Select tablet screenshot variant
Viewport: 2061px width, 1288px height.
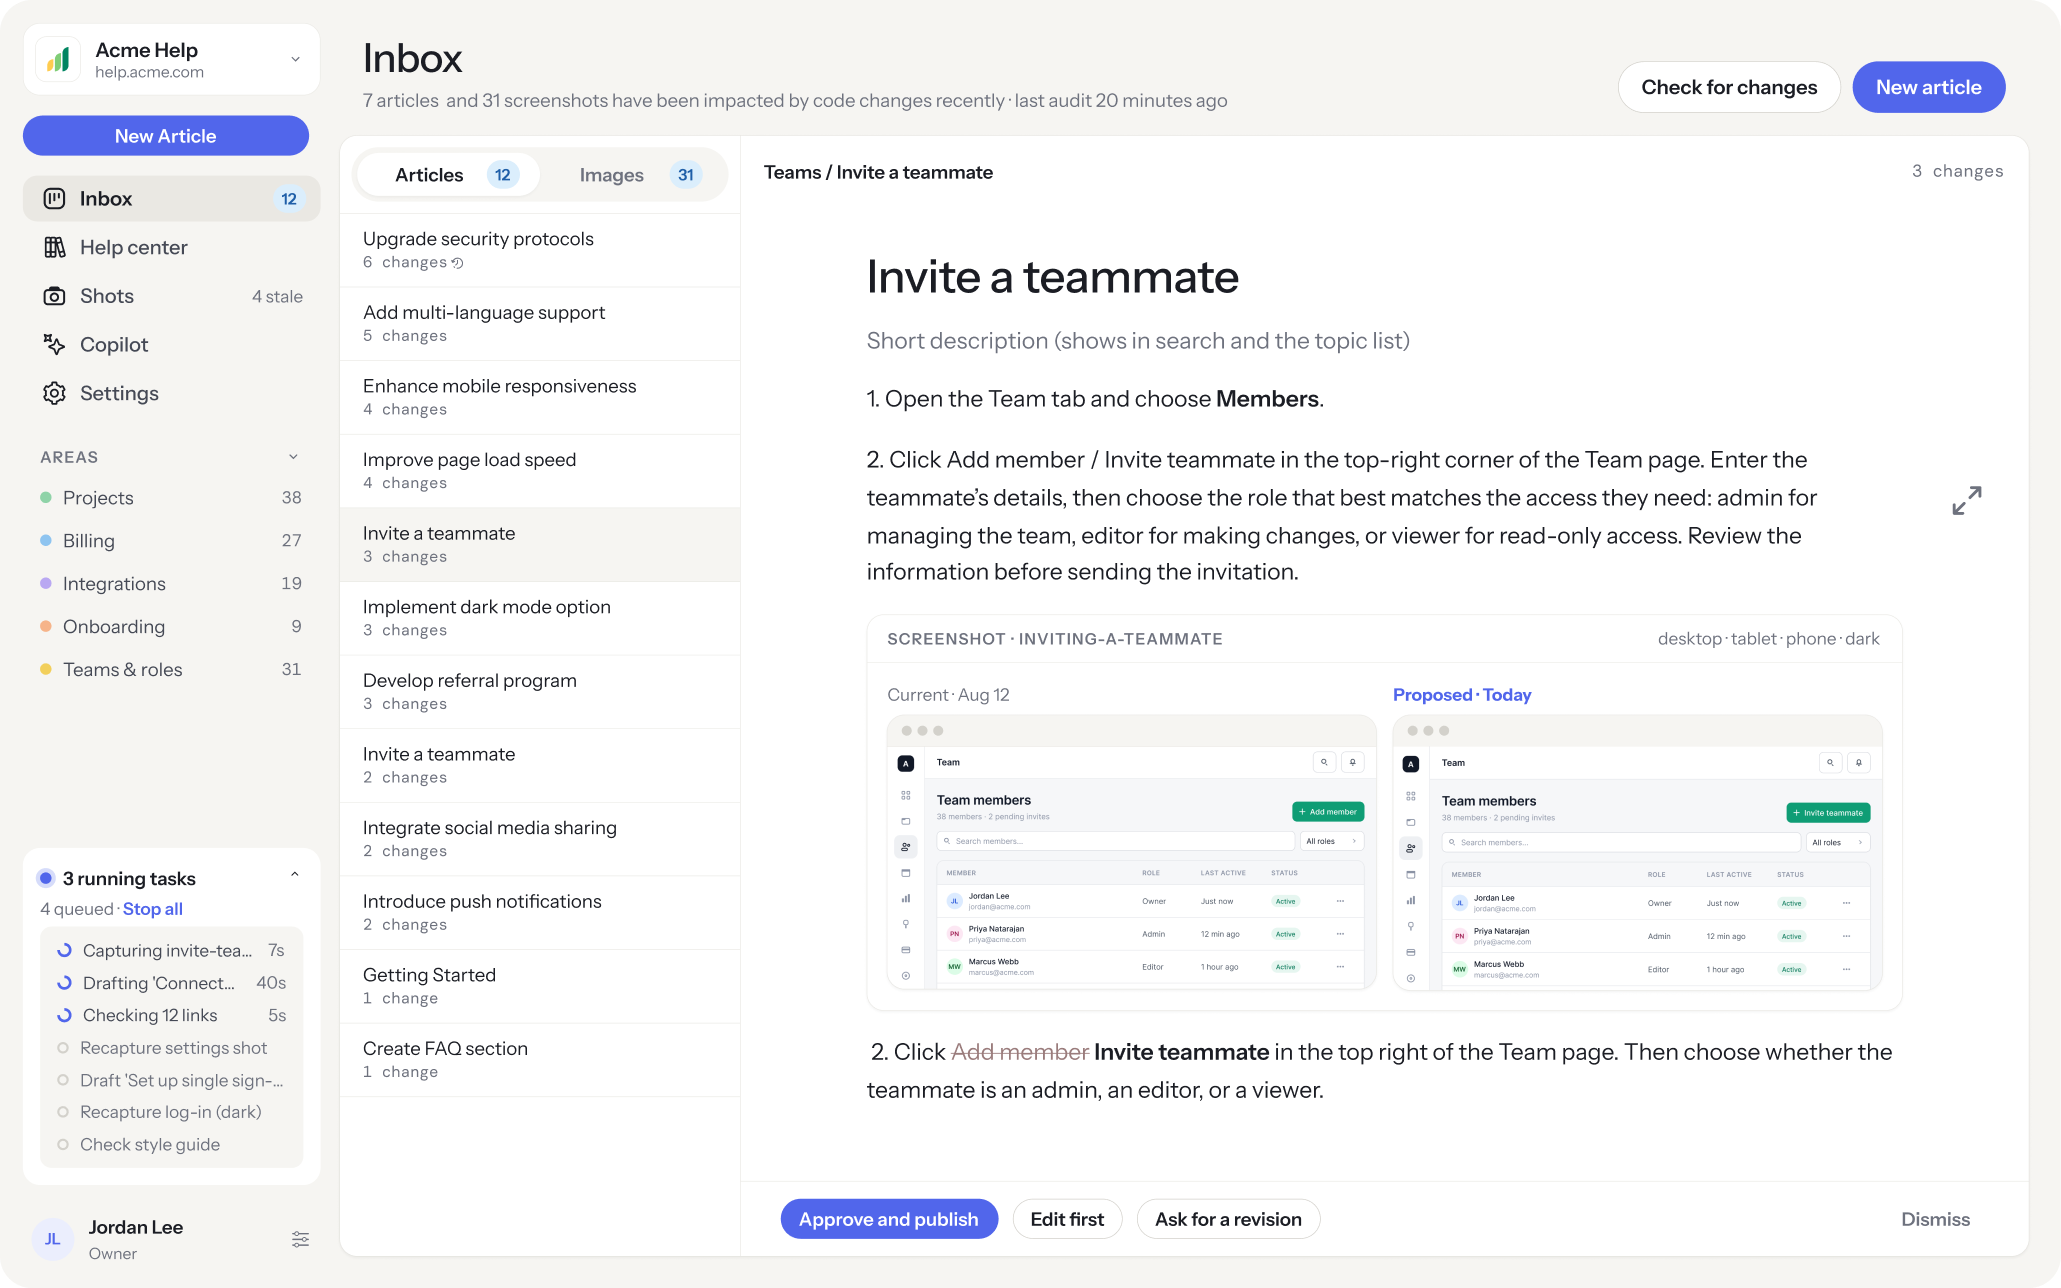point(1753,639)
